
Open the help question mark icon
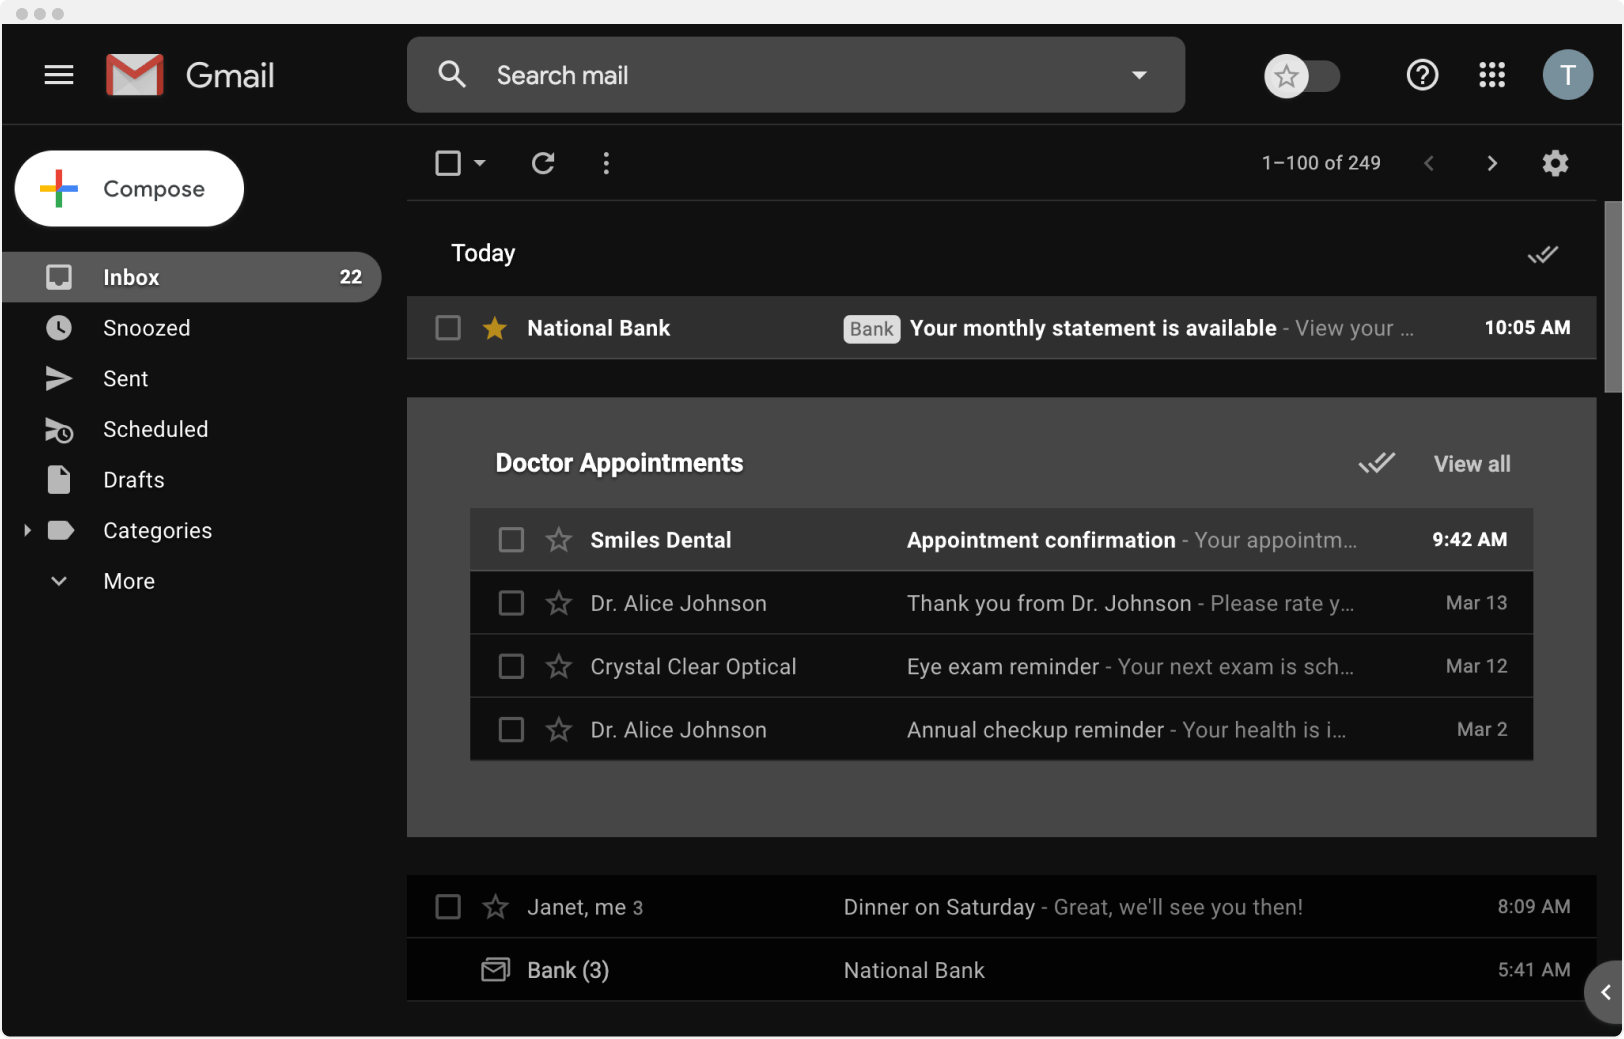[x=1422, y=75]
